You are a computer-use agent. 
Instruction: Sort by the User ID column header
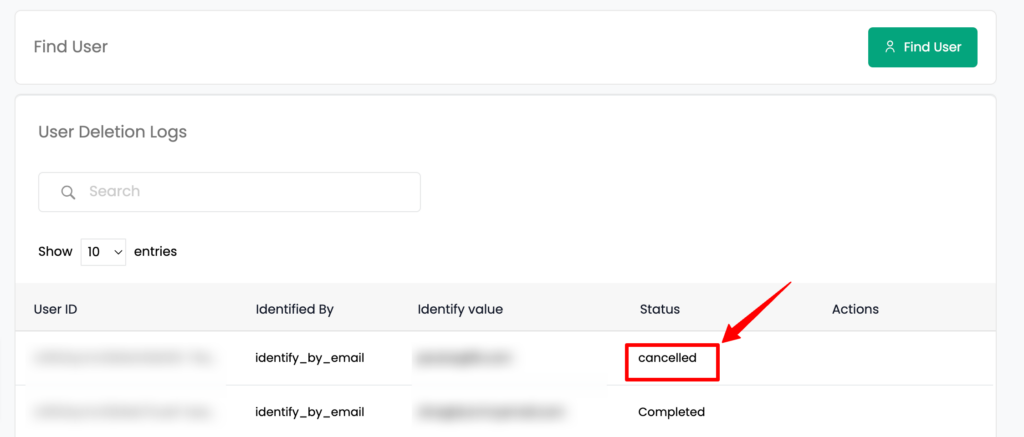pos(56,309)
